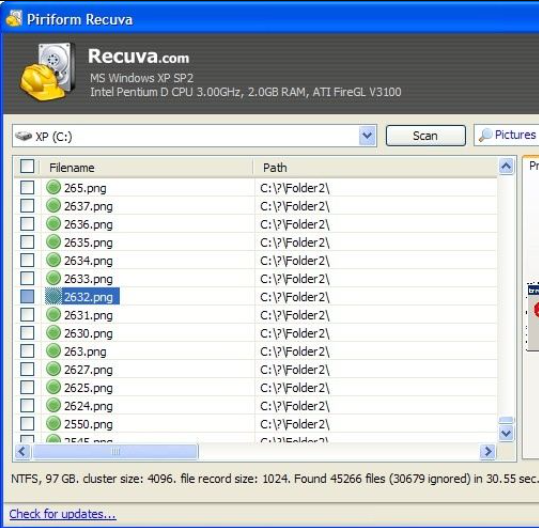Tick the checkbox for 2624.png
539x528 pixels.
tap(27, 406)
